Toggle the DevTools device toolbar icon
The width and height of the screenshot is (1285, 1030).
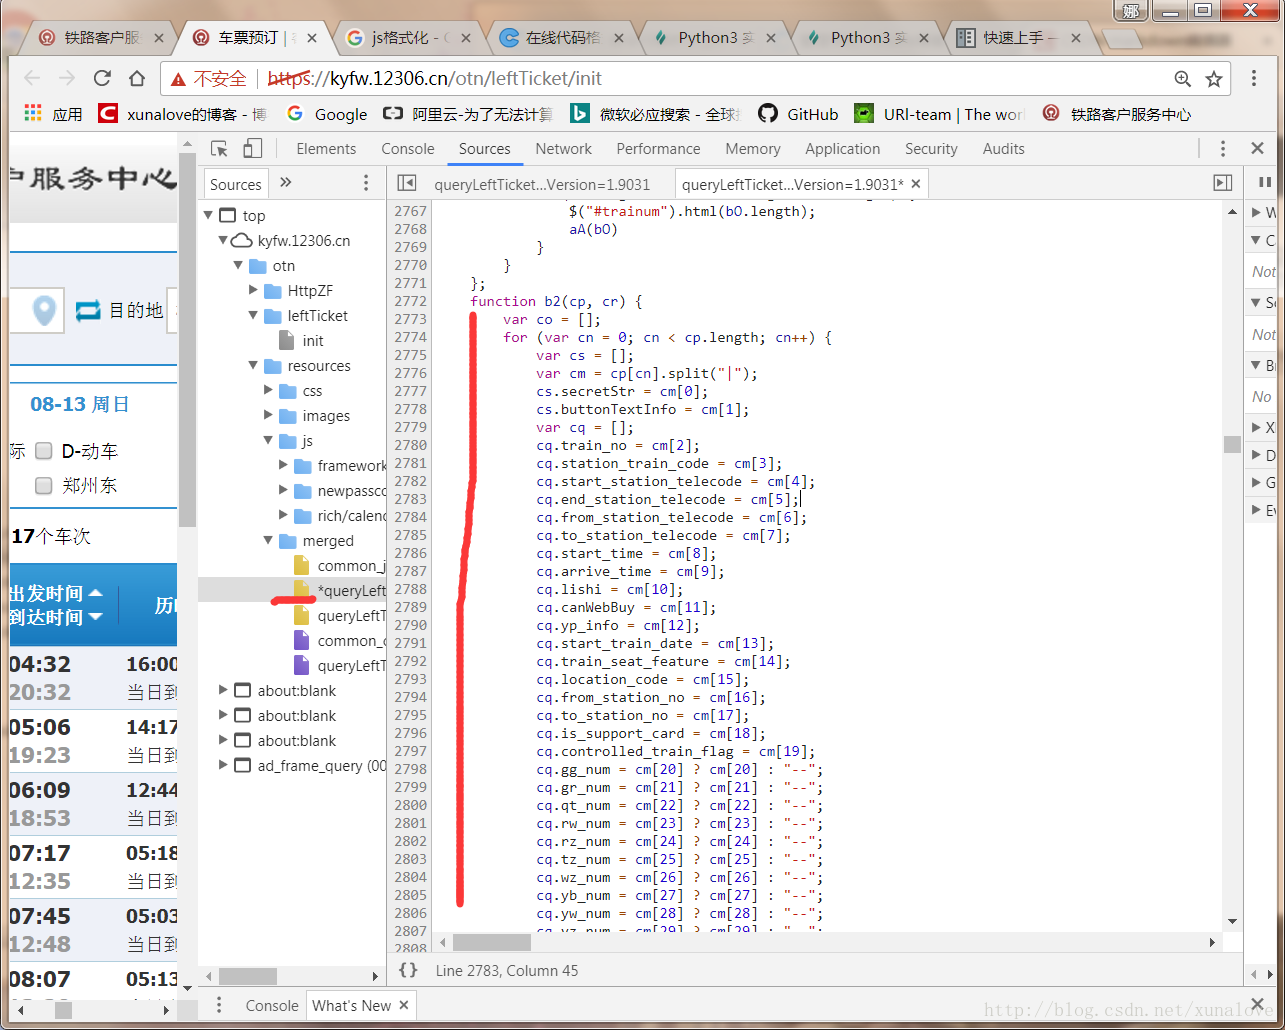pos(253,148)
